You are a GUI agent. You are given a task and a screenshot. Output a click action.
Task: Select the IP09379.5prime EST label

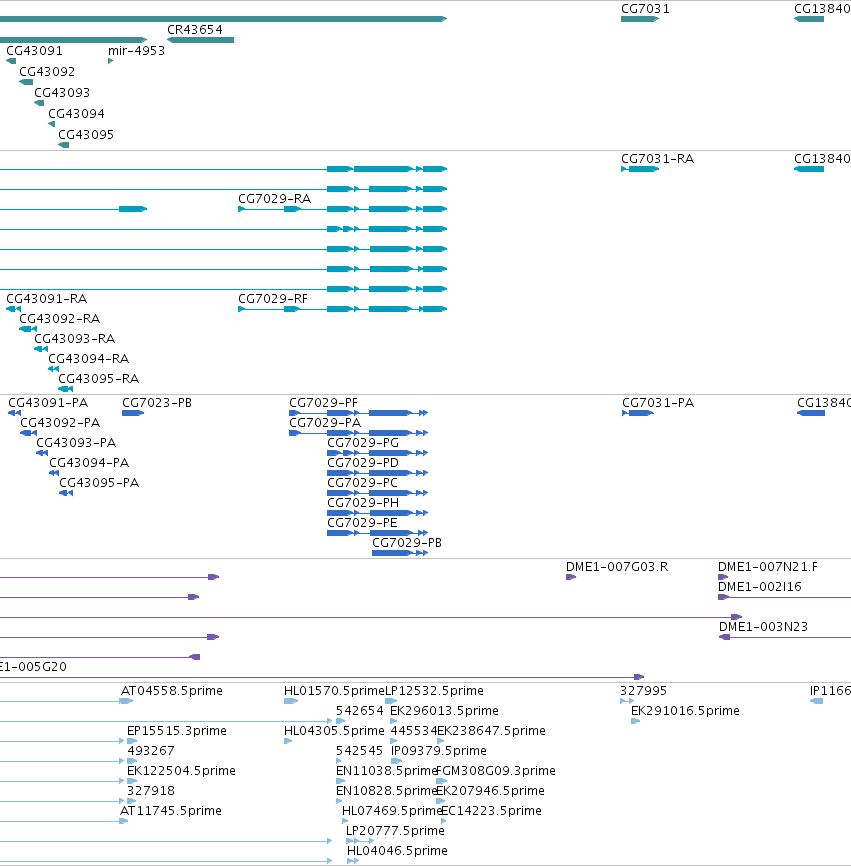pos(438,751)
